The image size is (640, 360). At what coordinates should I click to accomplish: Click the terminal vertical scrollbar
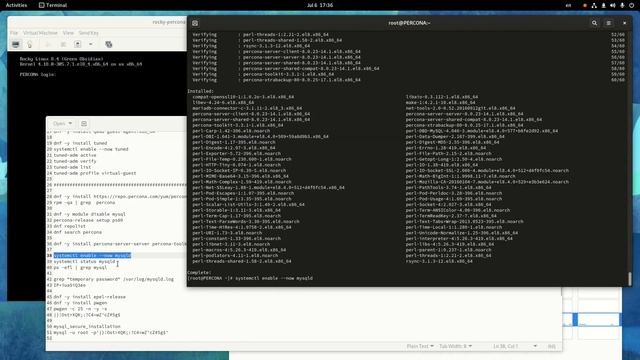[629, 278]
